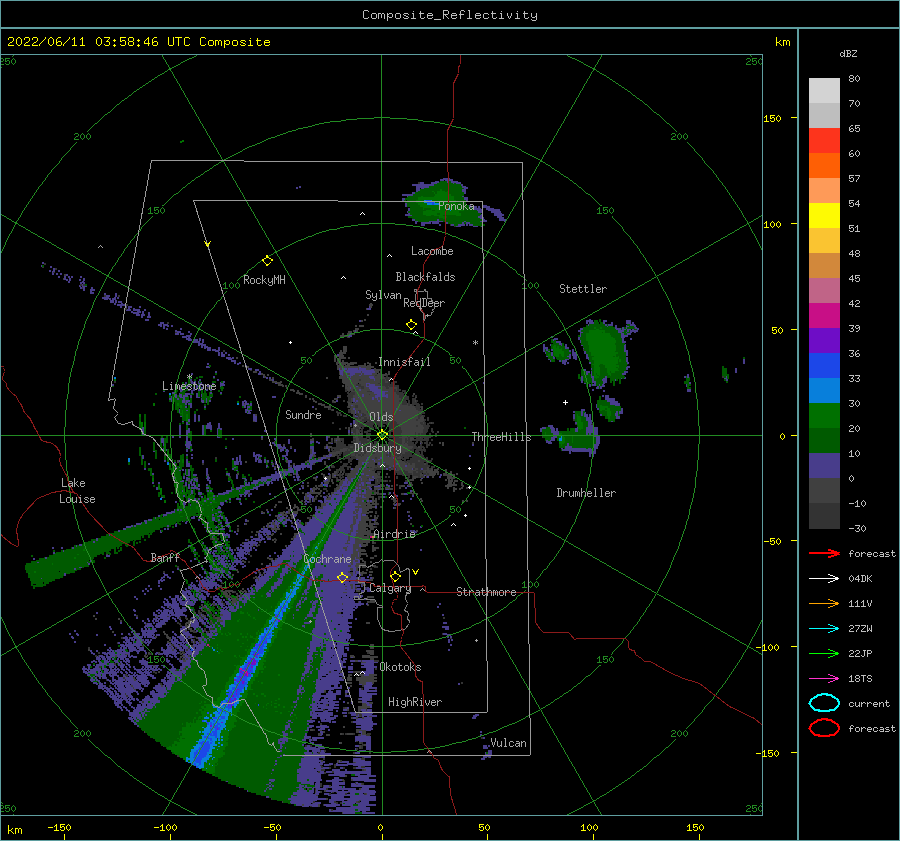Click the Airdrie town label
900x841 pixels.
point(394,534)
